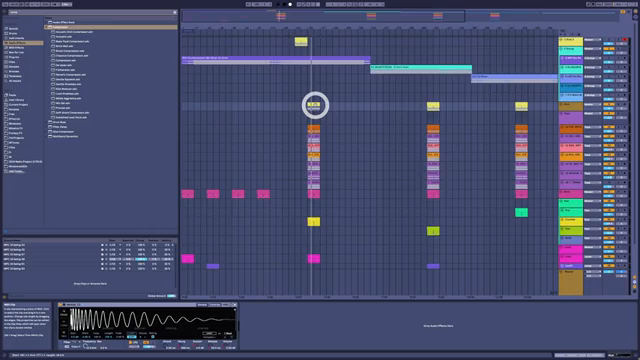Open Audio Effects browser category
The width and height of the screenshot is (640, 360).
click(x=23, y=43)
